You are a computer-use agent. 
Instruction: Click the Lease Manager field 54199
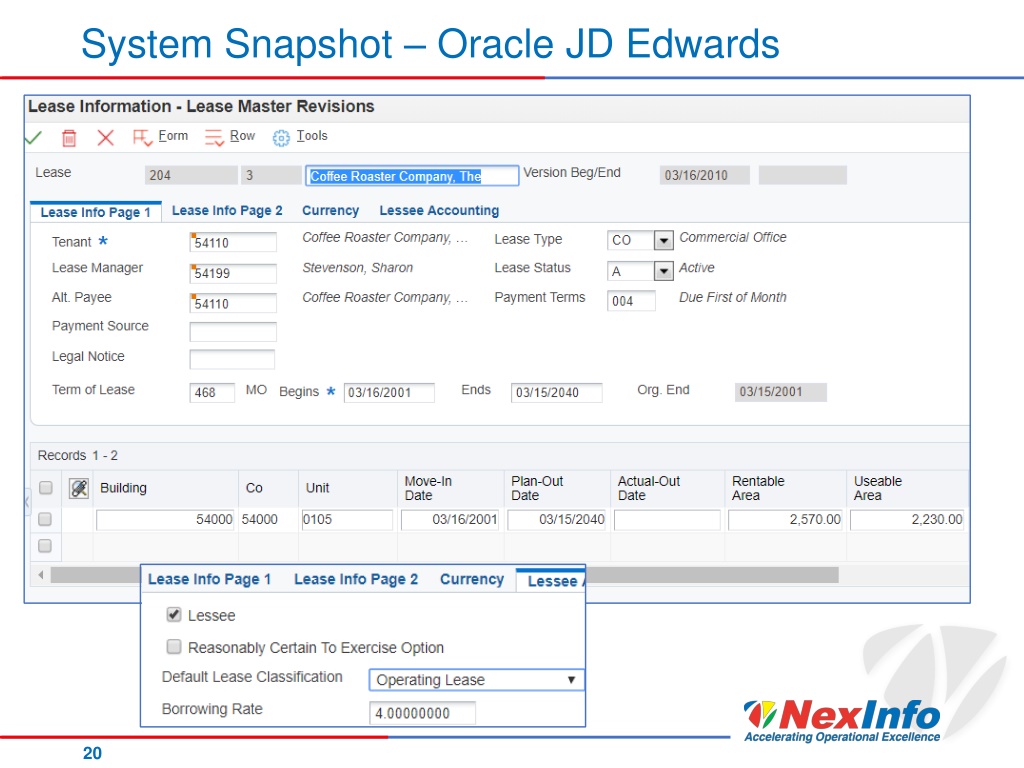pyautogui.click(x=233, y=273)
